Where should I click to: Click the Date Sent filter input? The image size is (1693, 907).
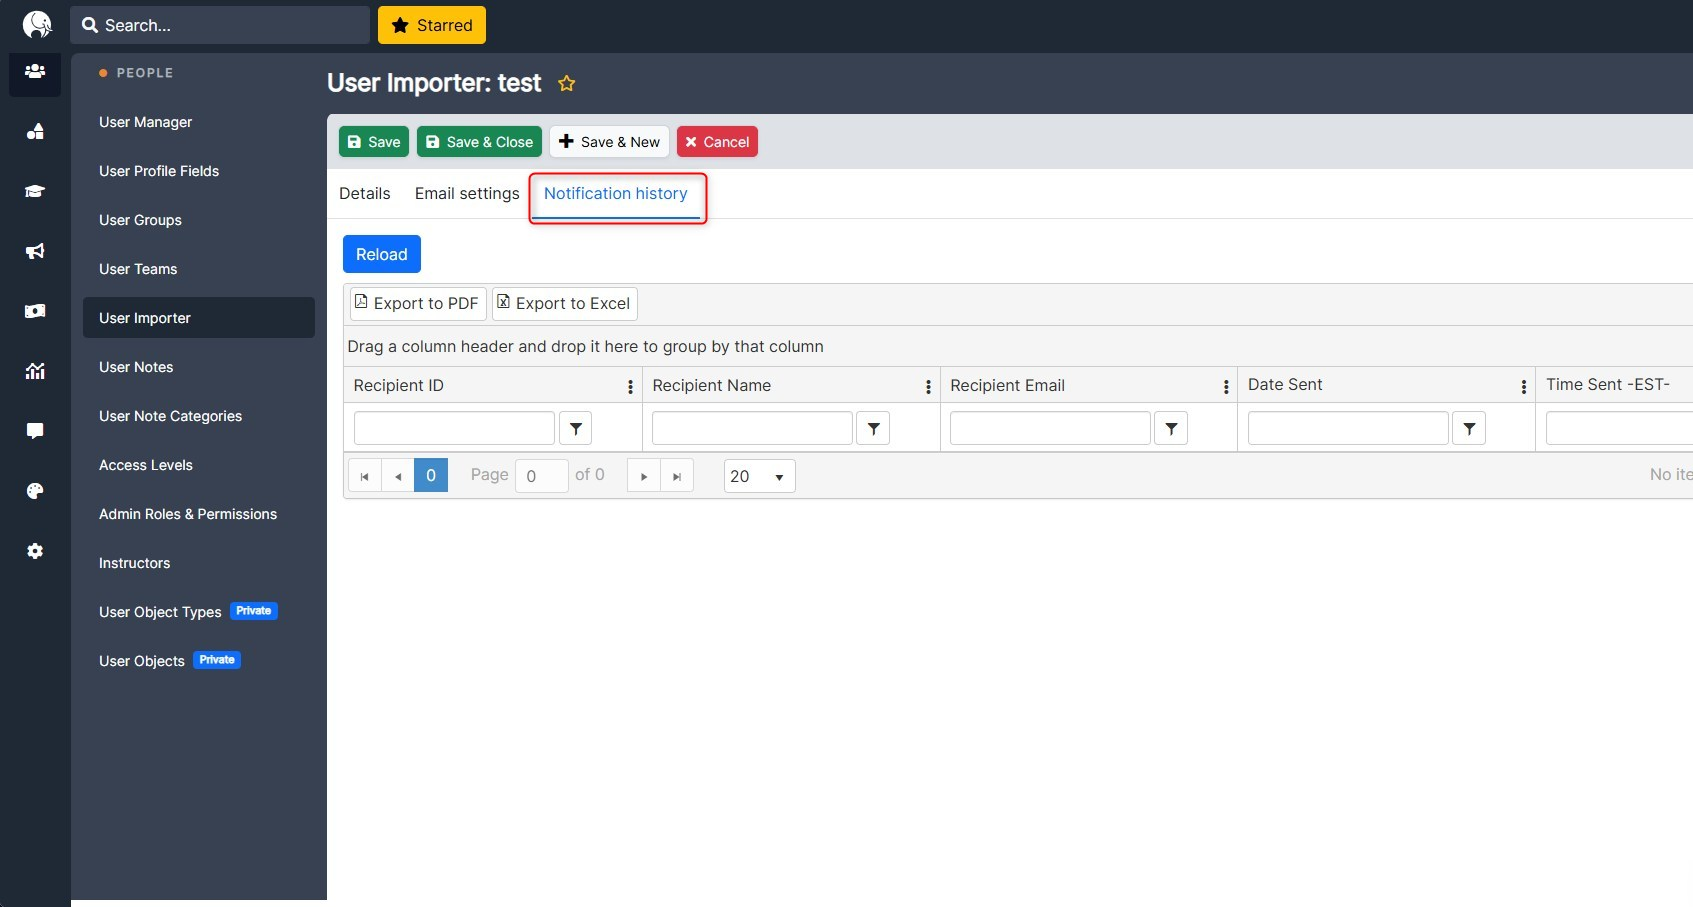[x=1348, y=428]
